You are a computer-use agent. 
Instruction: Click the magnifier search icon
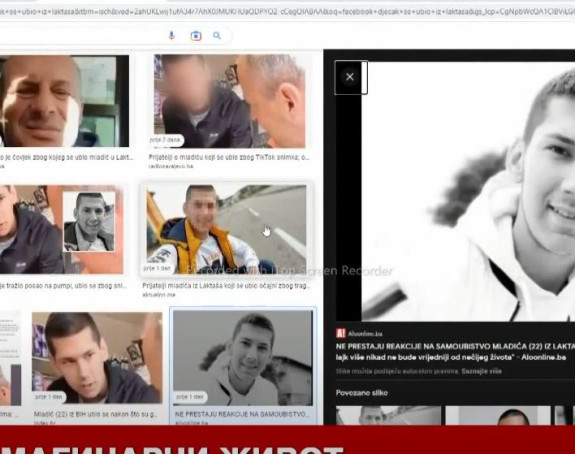point(217,36)
